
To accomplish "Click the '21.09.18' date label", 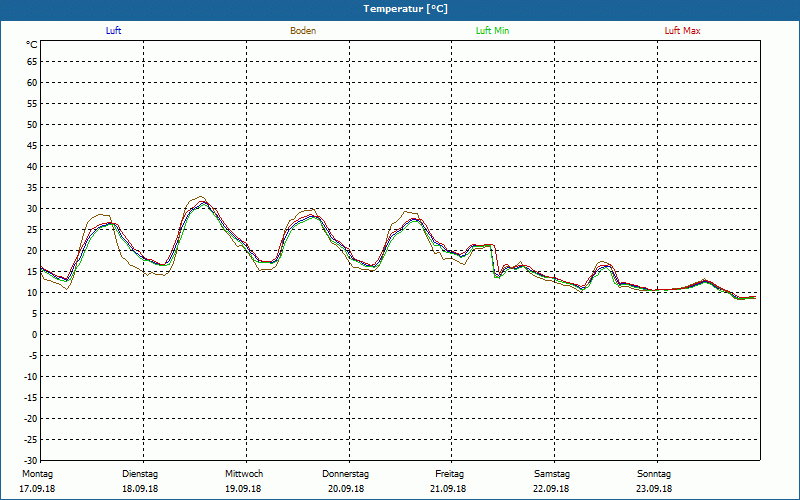I will tap(448, 489).
